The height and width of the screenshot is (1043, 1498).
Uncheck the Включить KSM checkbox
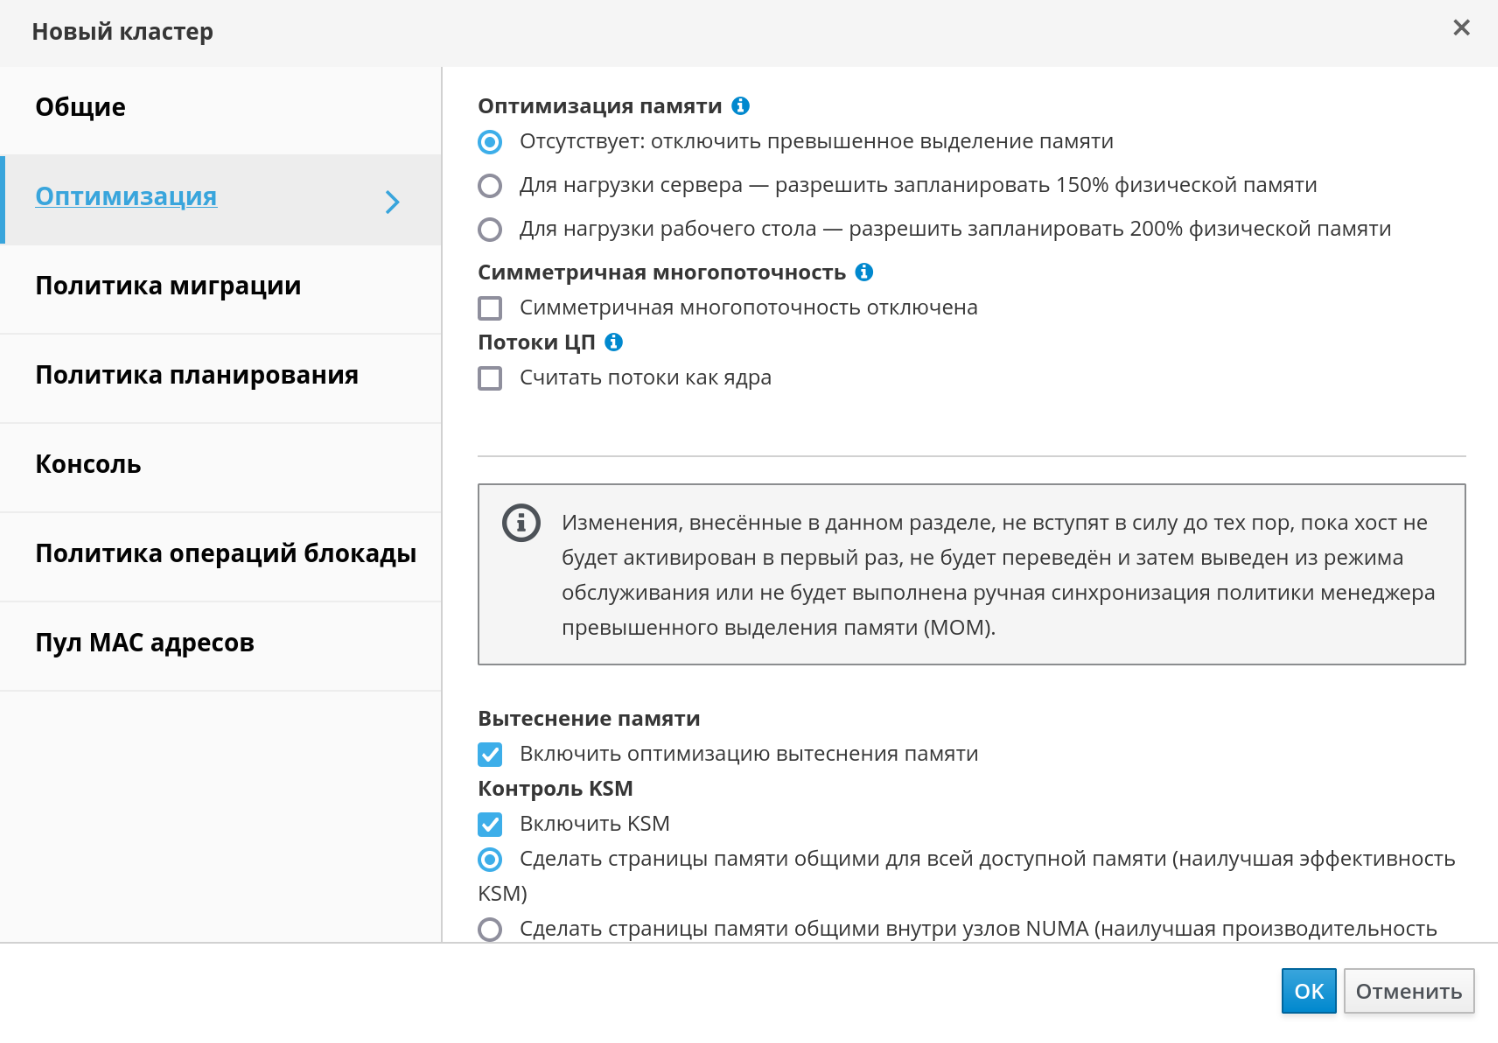tap(490, 824)
